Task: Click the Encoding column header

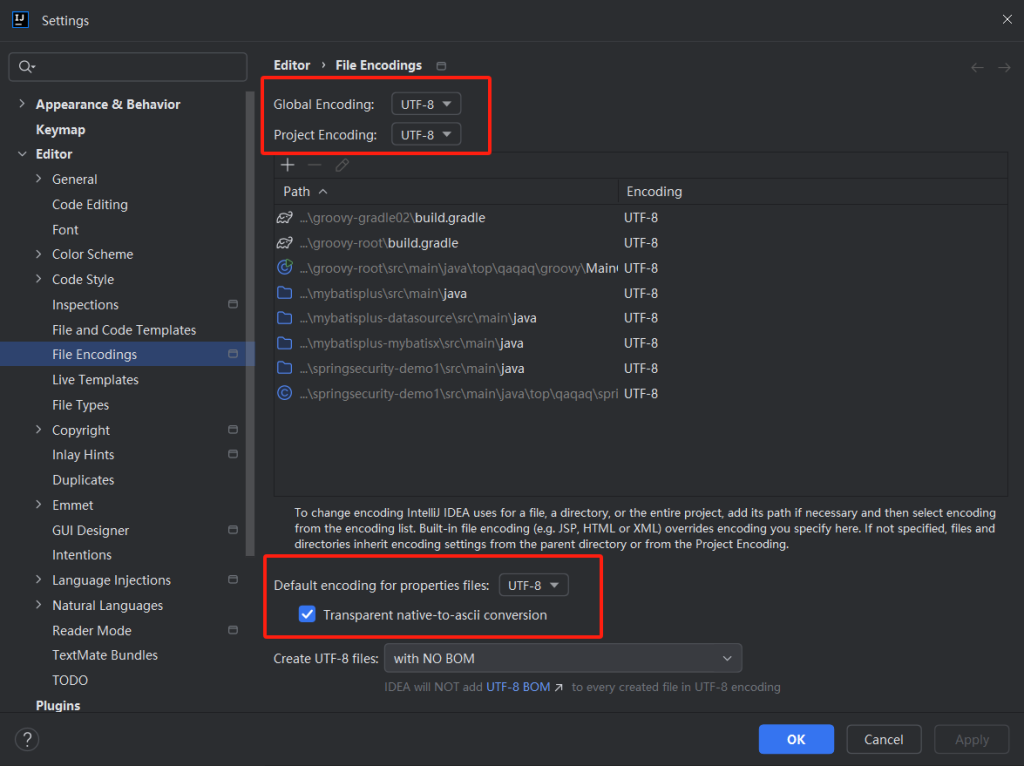Action: coord(812,191)
